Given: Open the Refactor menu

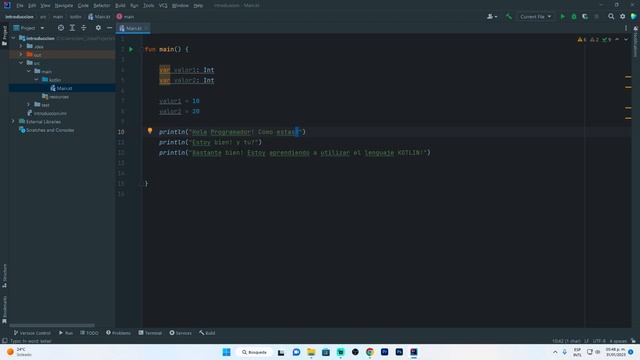Looking at the screenshot, I should [x=102, y=5].
